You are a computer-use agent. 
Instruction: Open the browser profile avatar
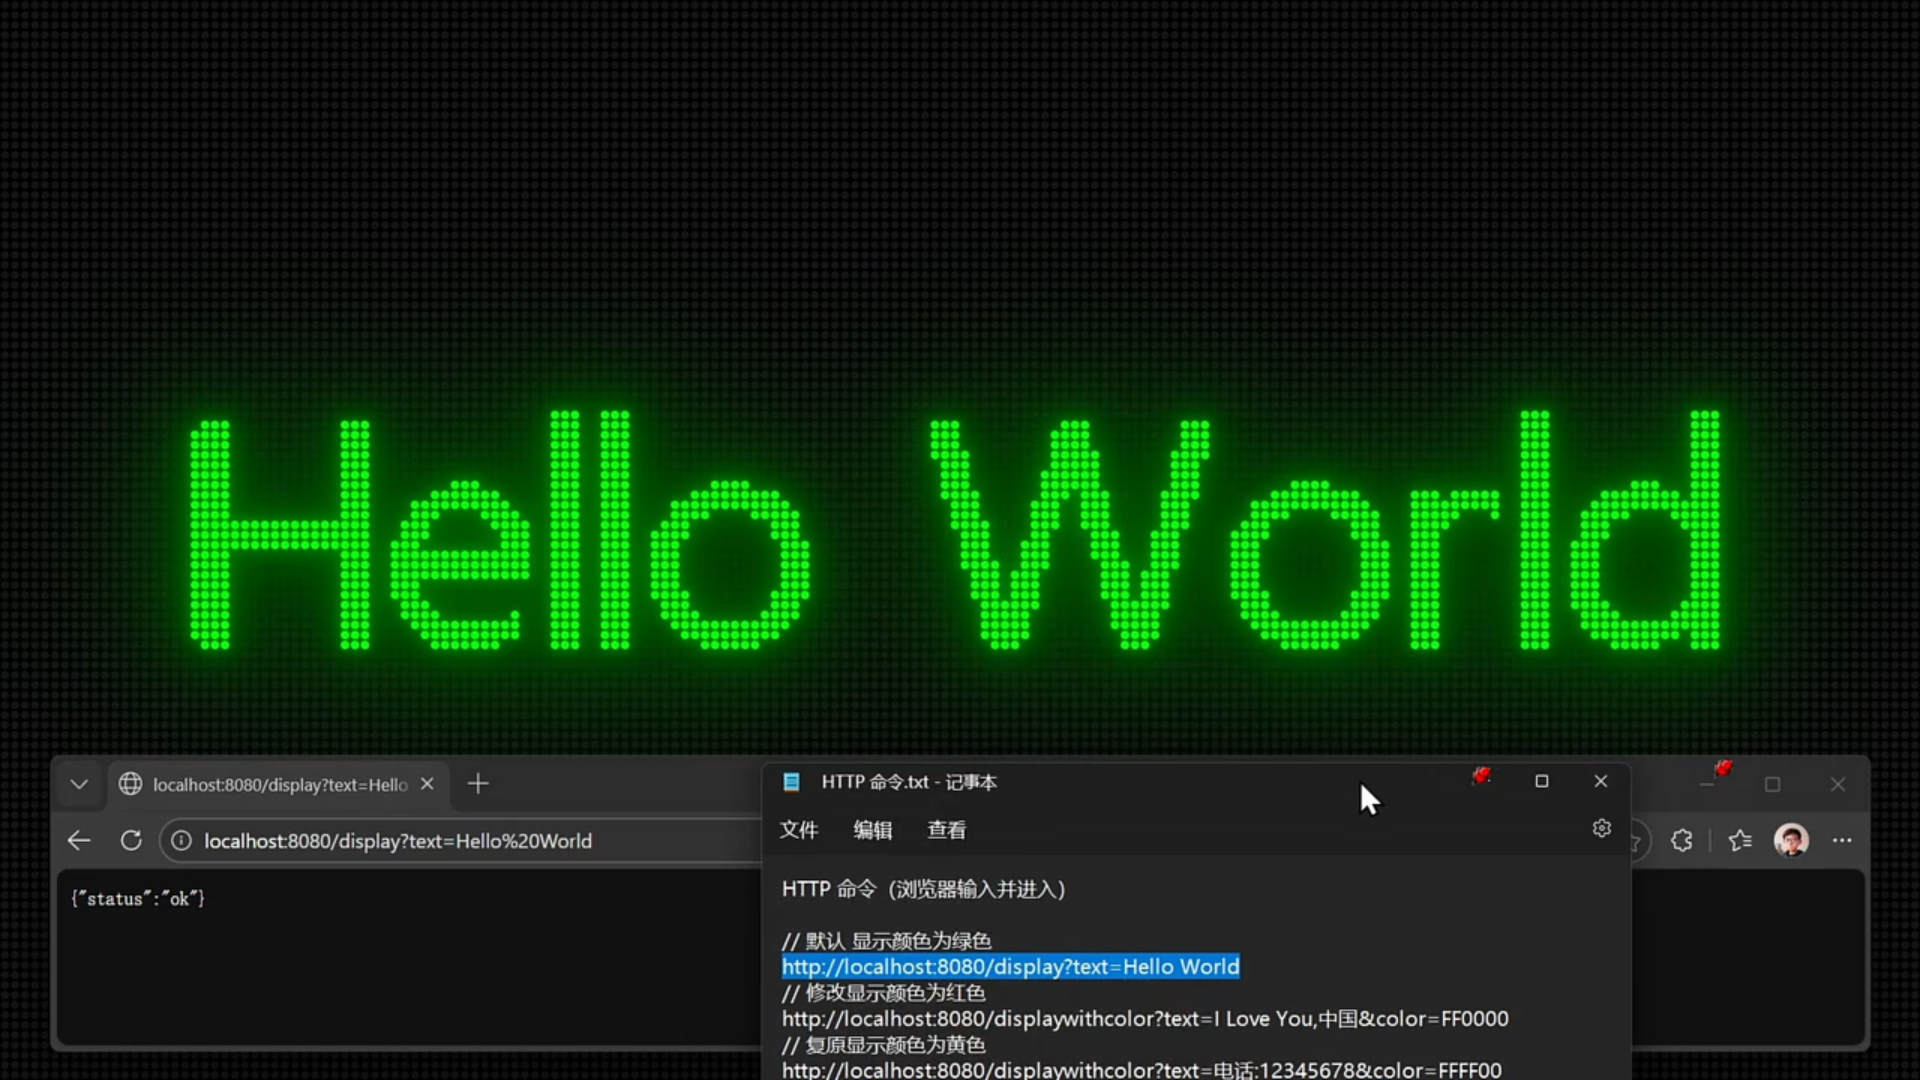(x=1790, y=841)
